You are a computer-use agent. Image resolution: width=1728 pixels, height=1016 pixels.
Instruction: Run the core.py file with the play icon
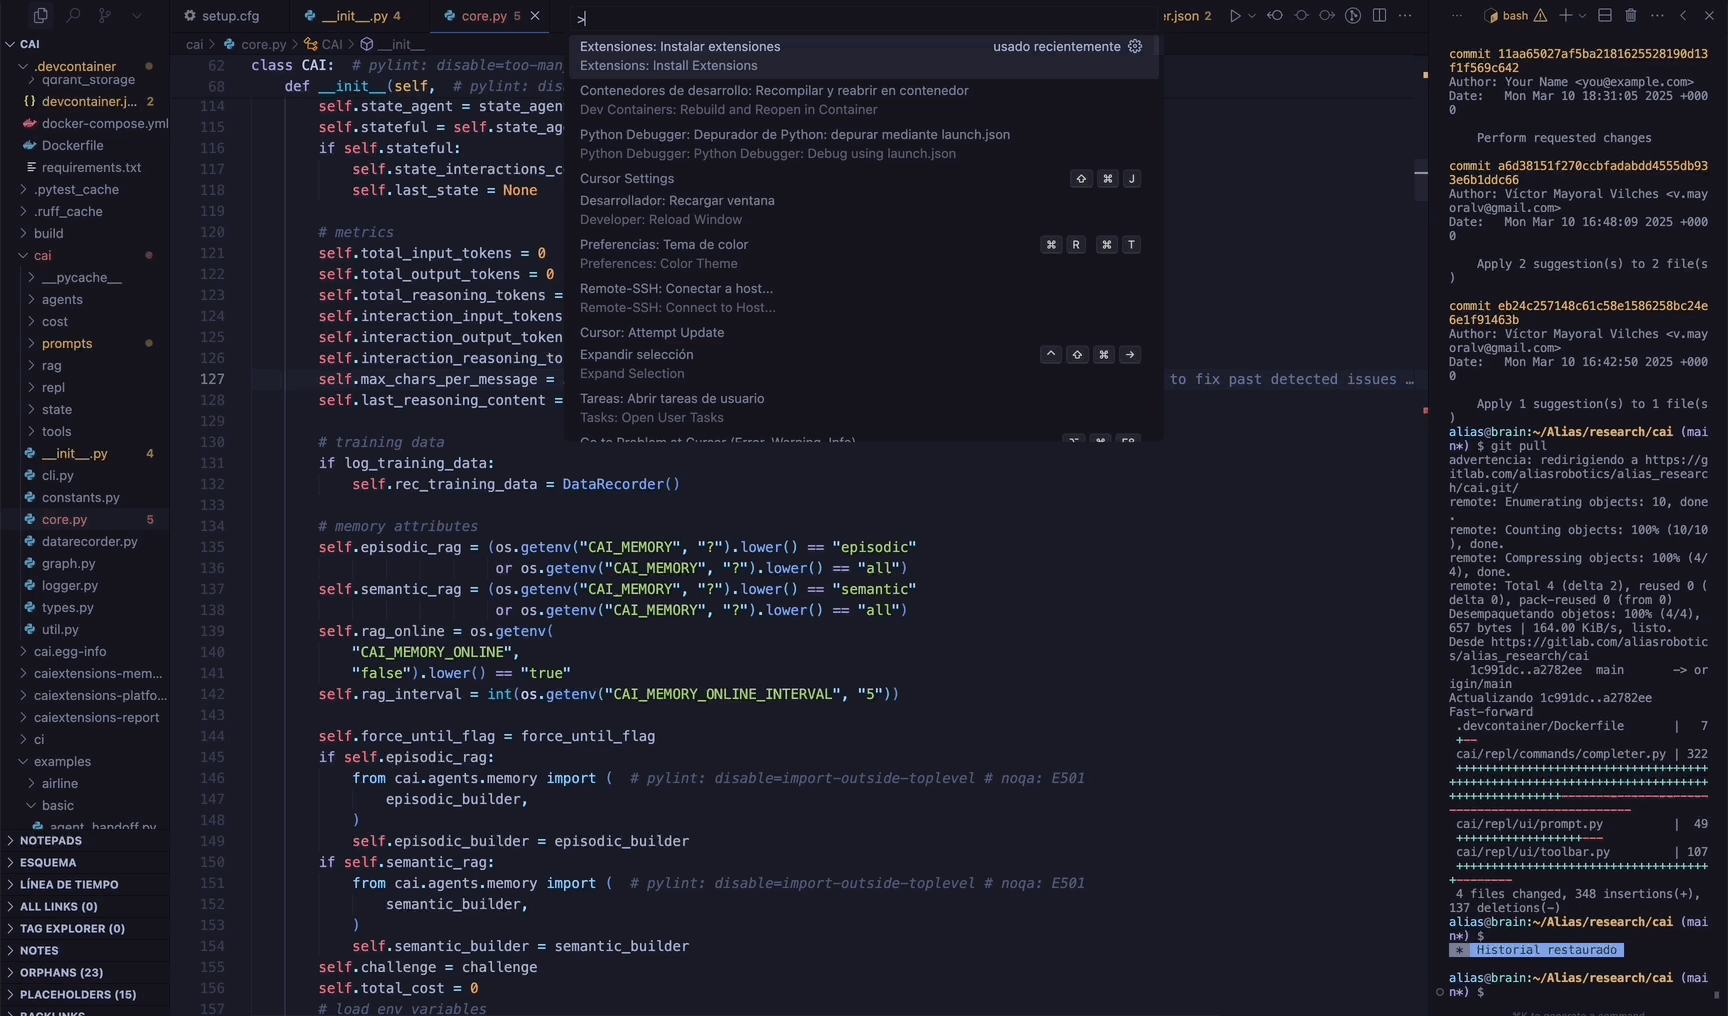(x=1236, y=16)
